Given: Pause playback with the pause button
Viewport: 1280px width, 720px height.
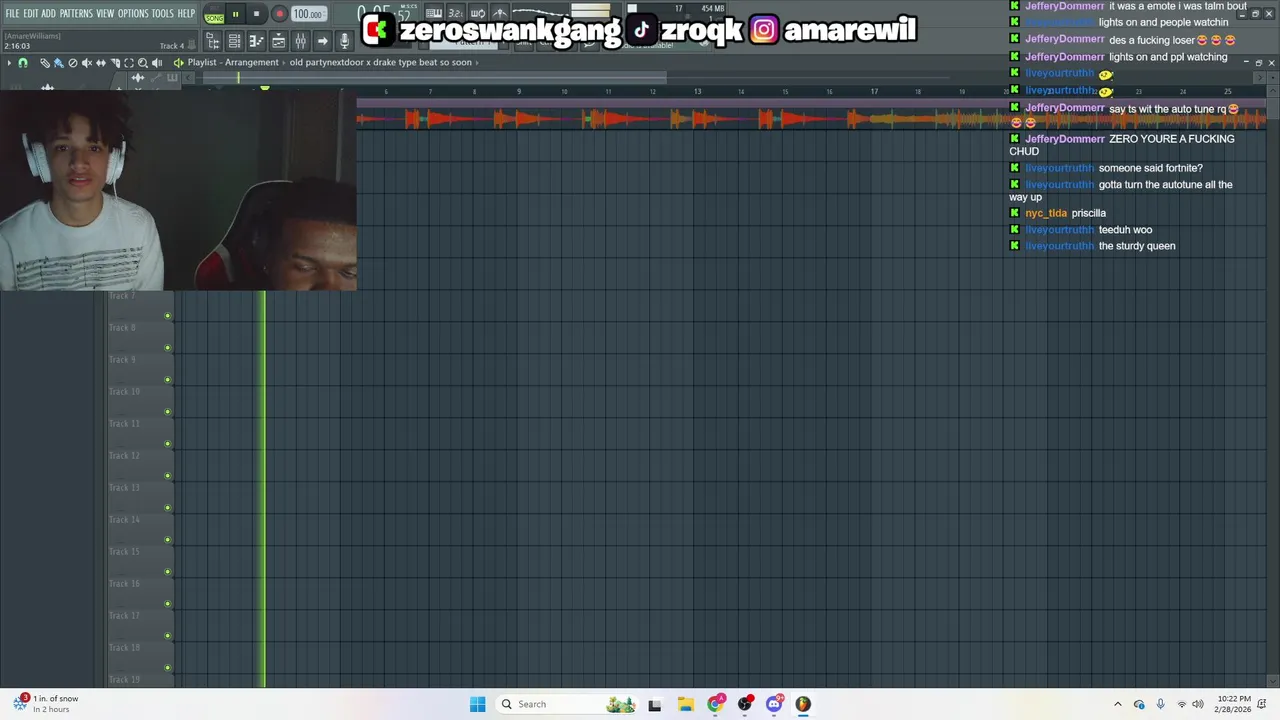Looking at the screenshot, I should click(x=235, y=14).
